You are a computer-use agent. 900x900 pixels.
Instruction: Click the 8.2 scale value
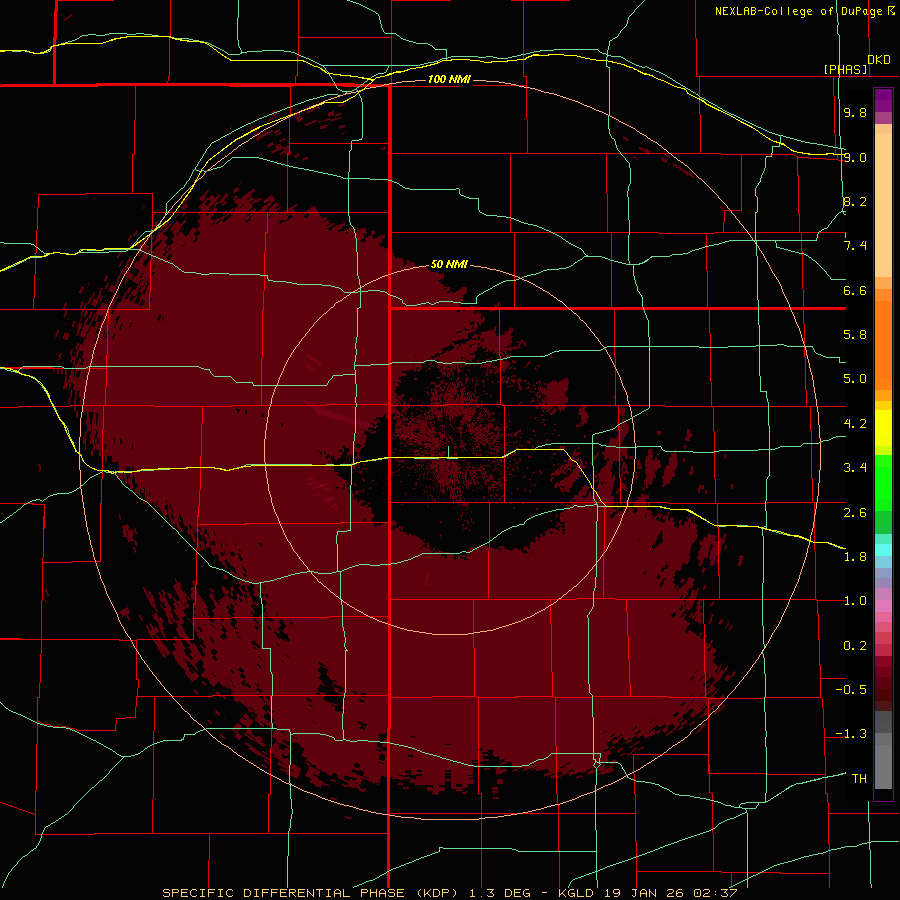pos(855,201)
